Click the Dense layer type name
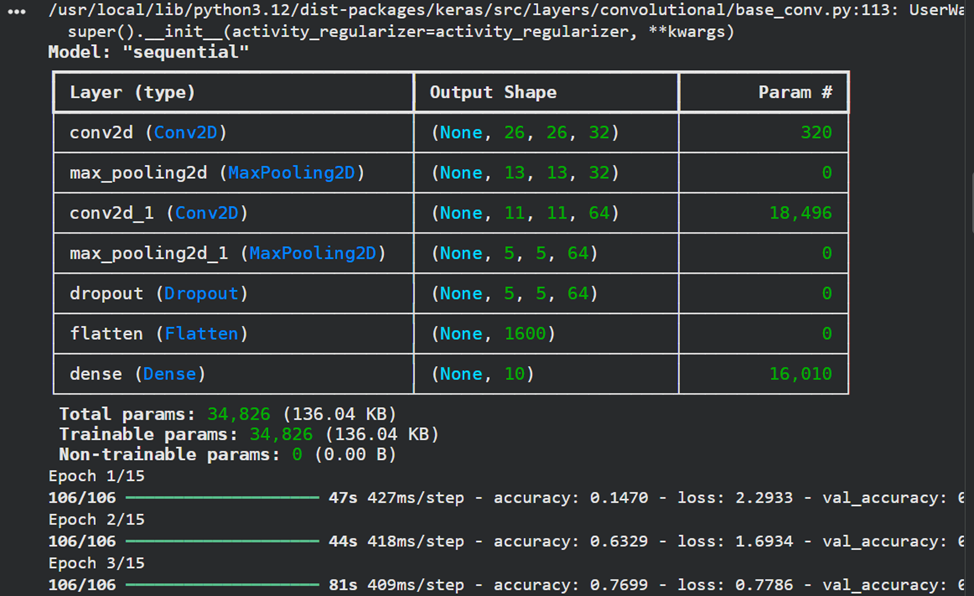 [170, 374]
